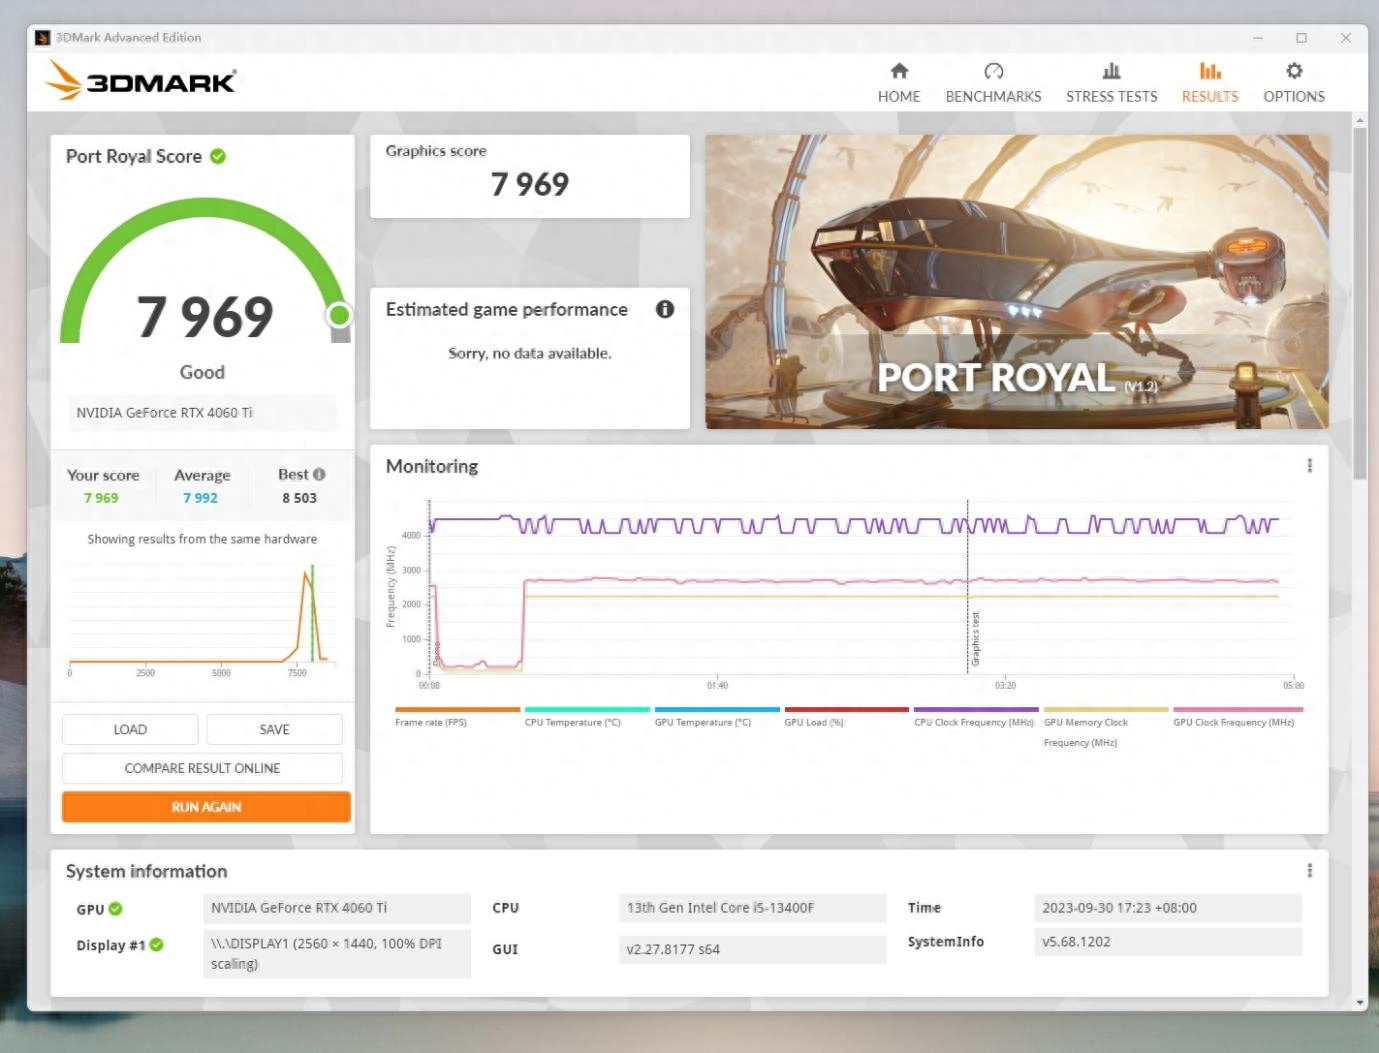Click the Port Royal score validation checkmark
This screenshot has width=1379, height=1053.
tap(218, 156)
